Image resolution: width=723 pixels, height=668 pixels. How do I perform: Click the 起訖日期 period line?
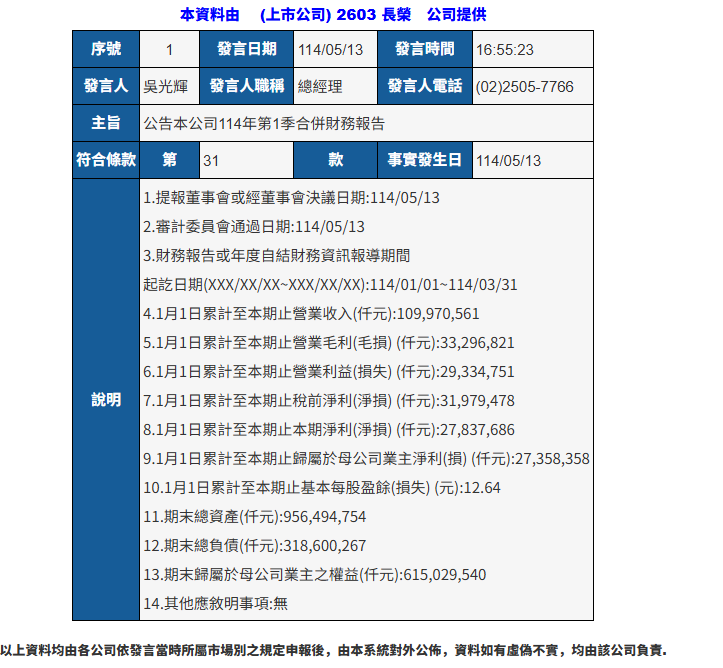coord(330,285)
